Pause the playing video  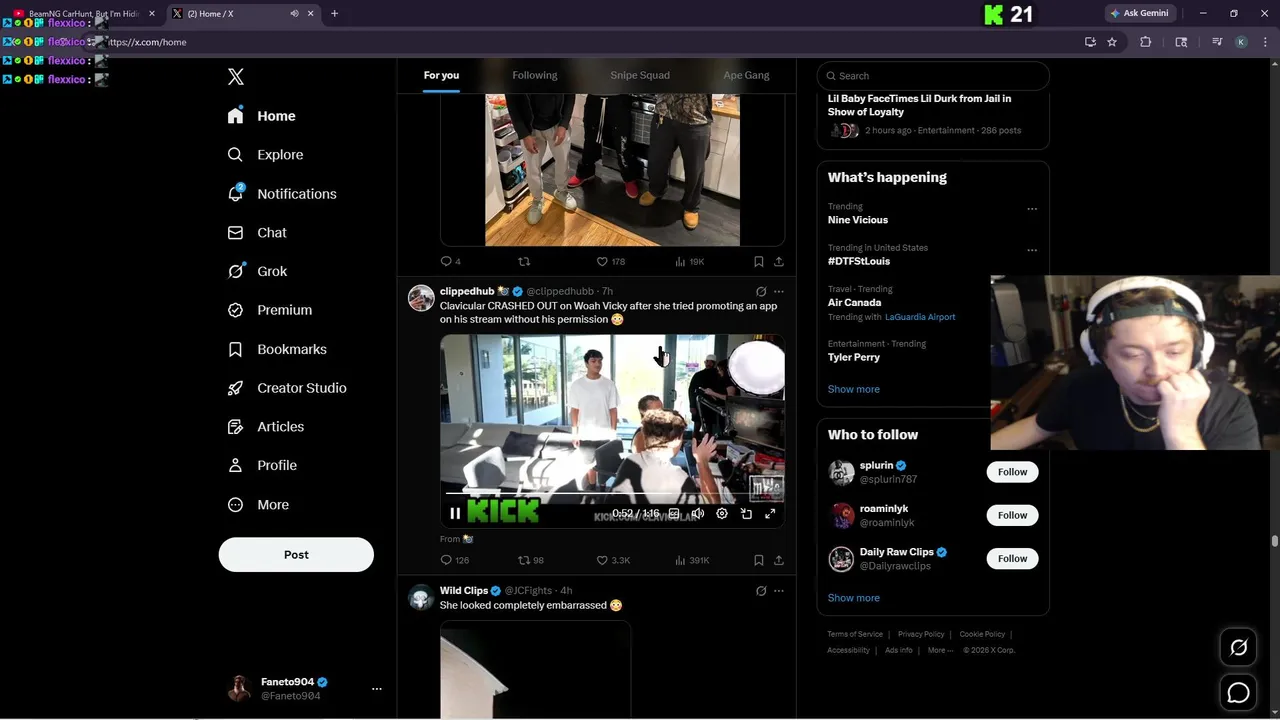point(455,514)
